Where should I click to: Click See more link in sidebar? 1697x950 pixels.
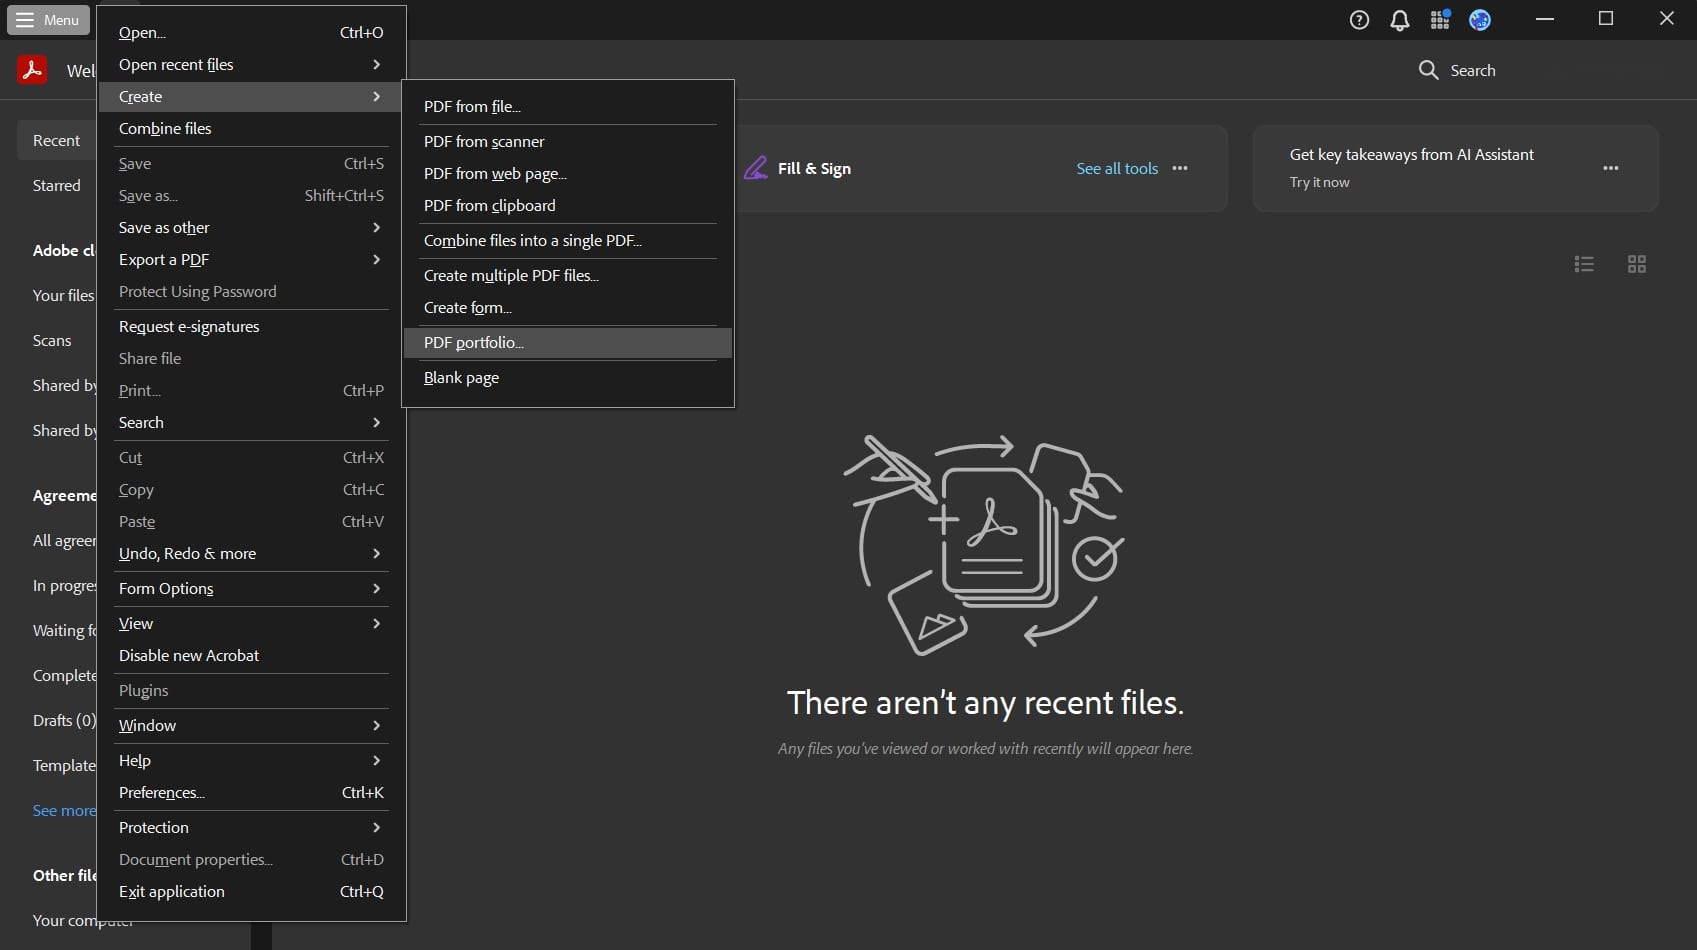64,810
